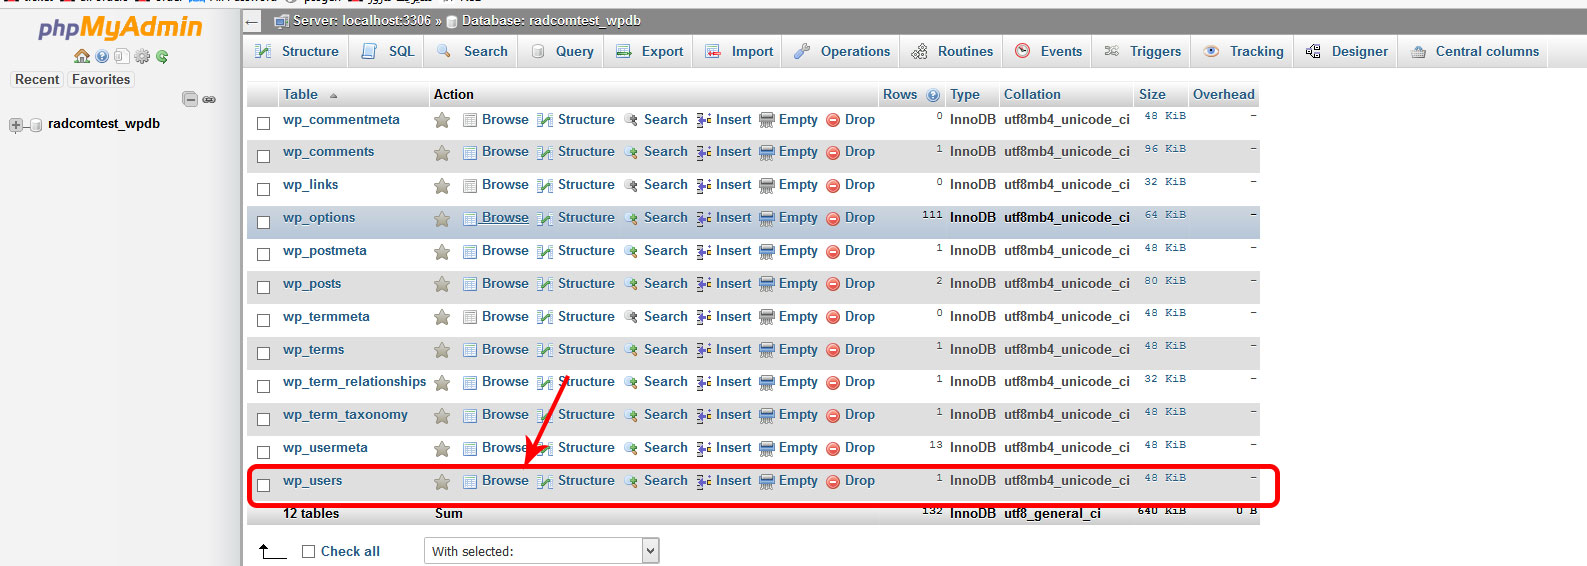The height and width of the screenshot is (566, 1587).
Task: Click the collapse all icon in navigation panel
Action: coord(190,99)
